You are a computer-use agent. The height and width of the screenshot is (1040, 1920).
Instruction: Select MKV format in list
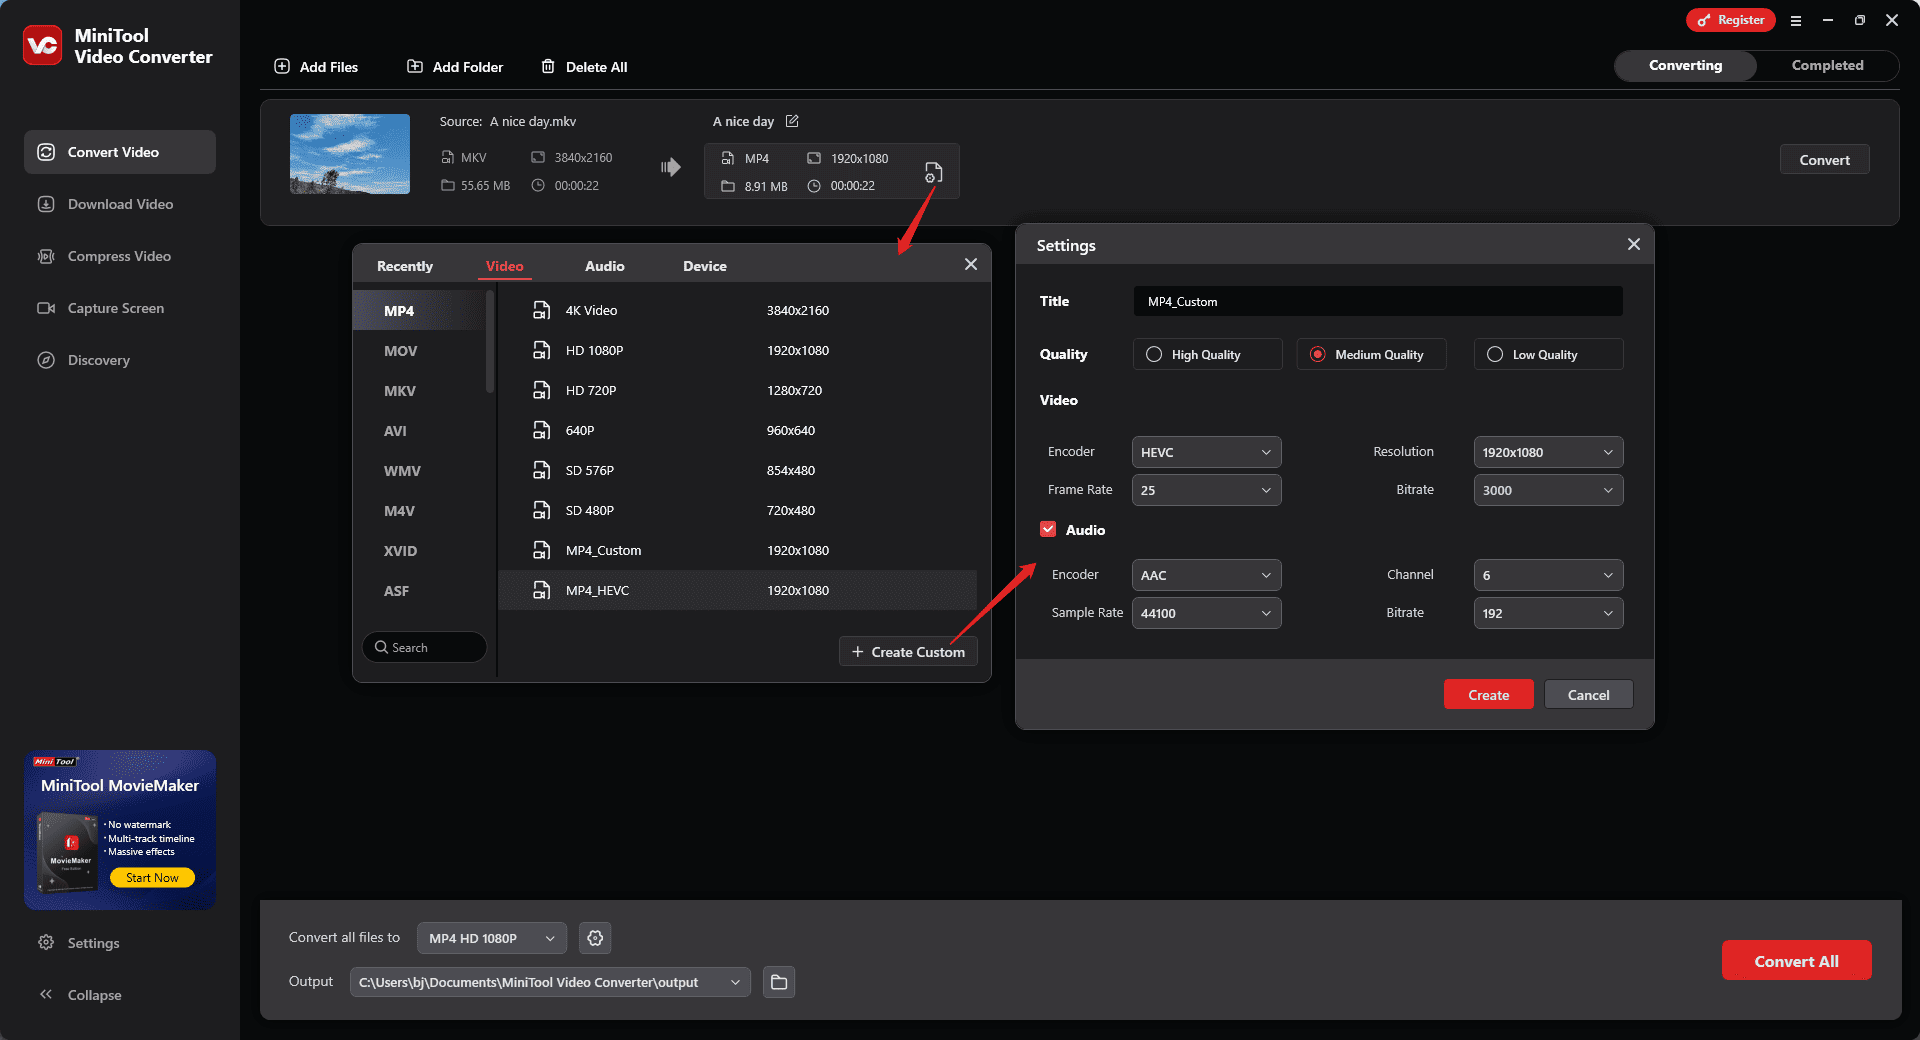(420, 391)
